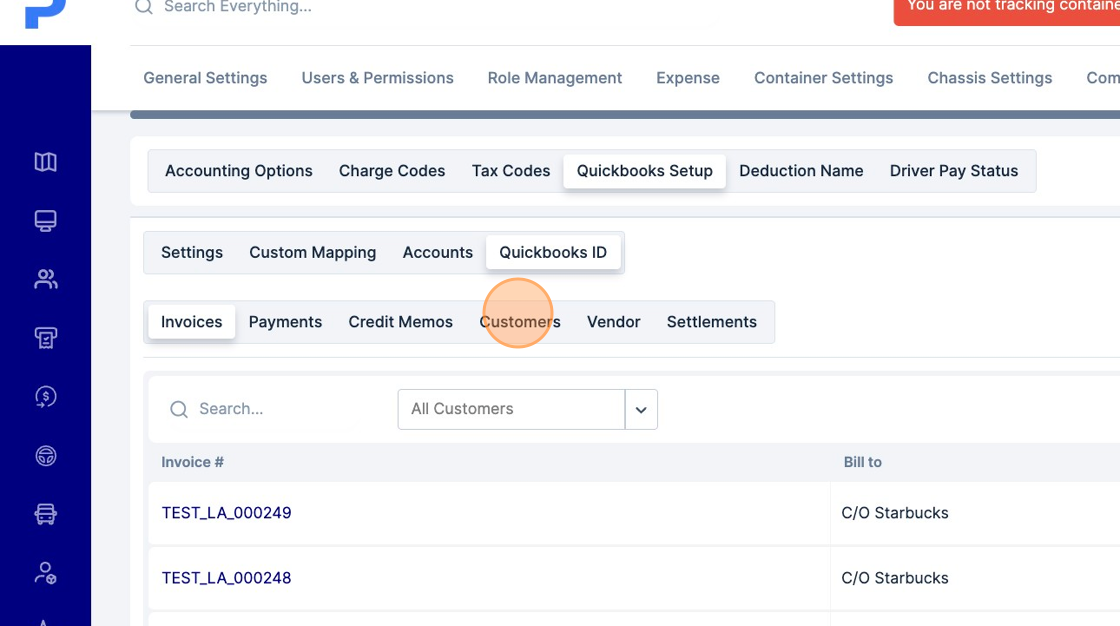Click the map icon in the sidebar

46,162
